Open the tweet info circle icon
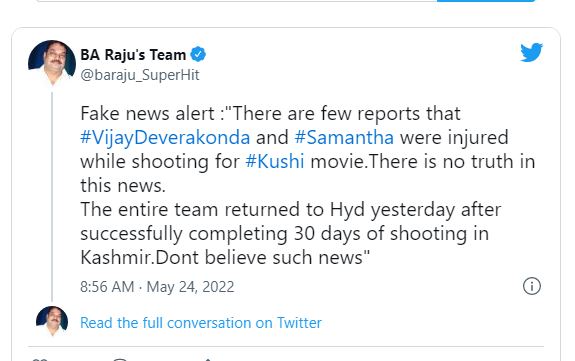575x361 pixels. (532, 286)
